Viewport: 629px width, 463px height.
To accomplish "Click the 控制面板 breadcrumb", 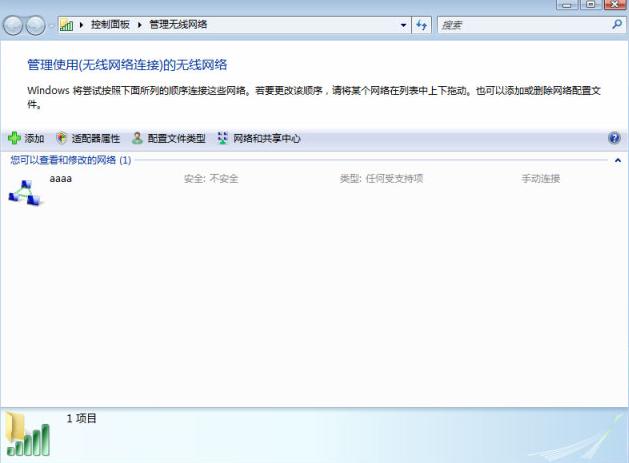I will coord(110,25).
